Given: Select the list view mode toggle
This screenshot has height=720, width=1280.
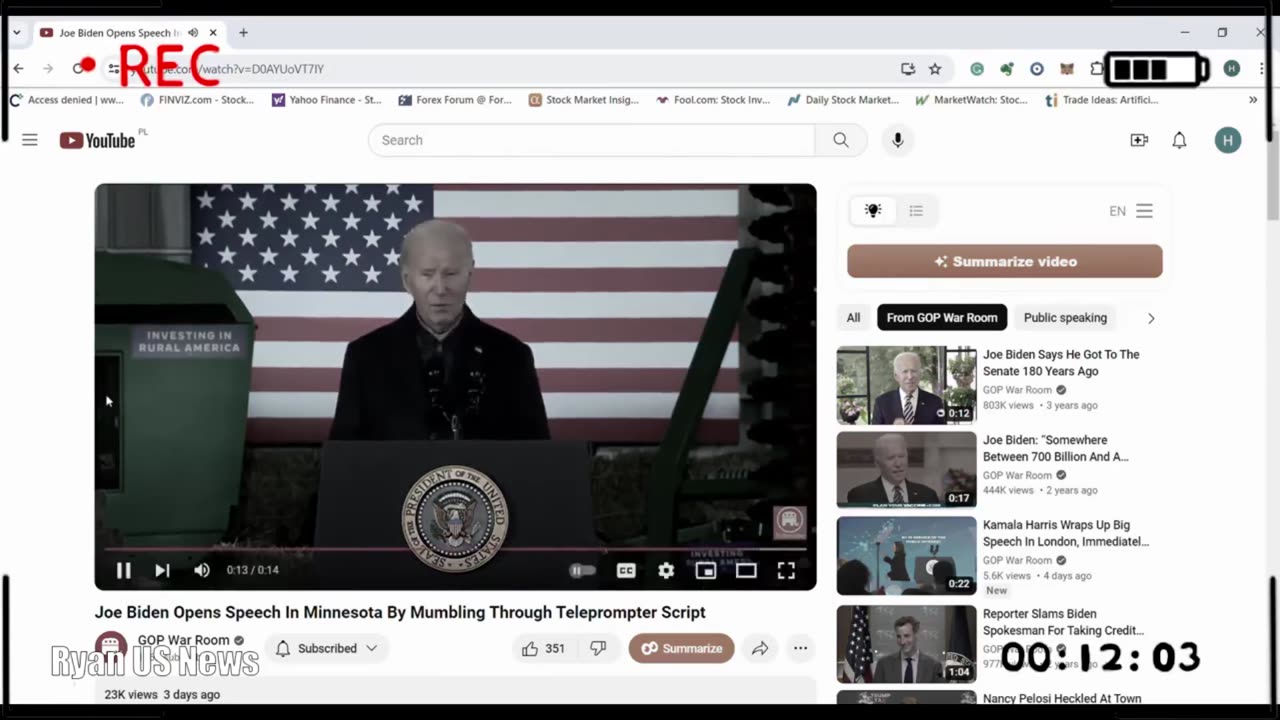Looking at the screenshot, I should pyautogui.click(x=916, y=211).
